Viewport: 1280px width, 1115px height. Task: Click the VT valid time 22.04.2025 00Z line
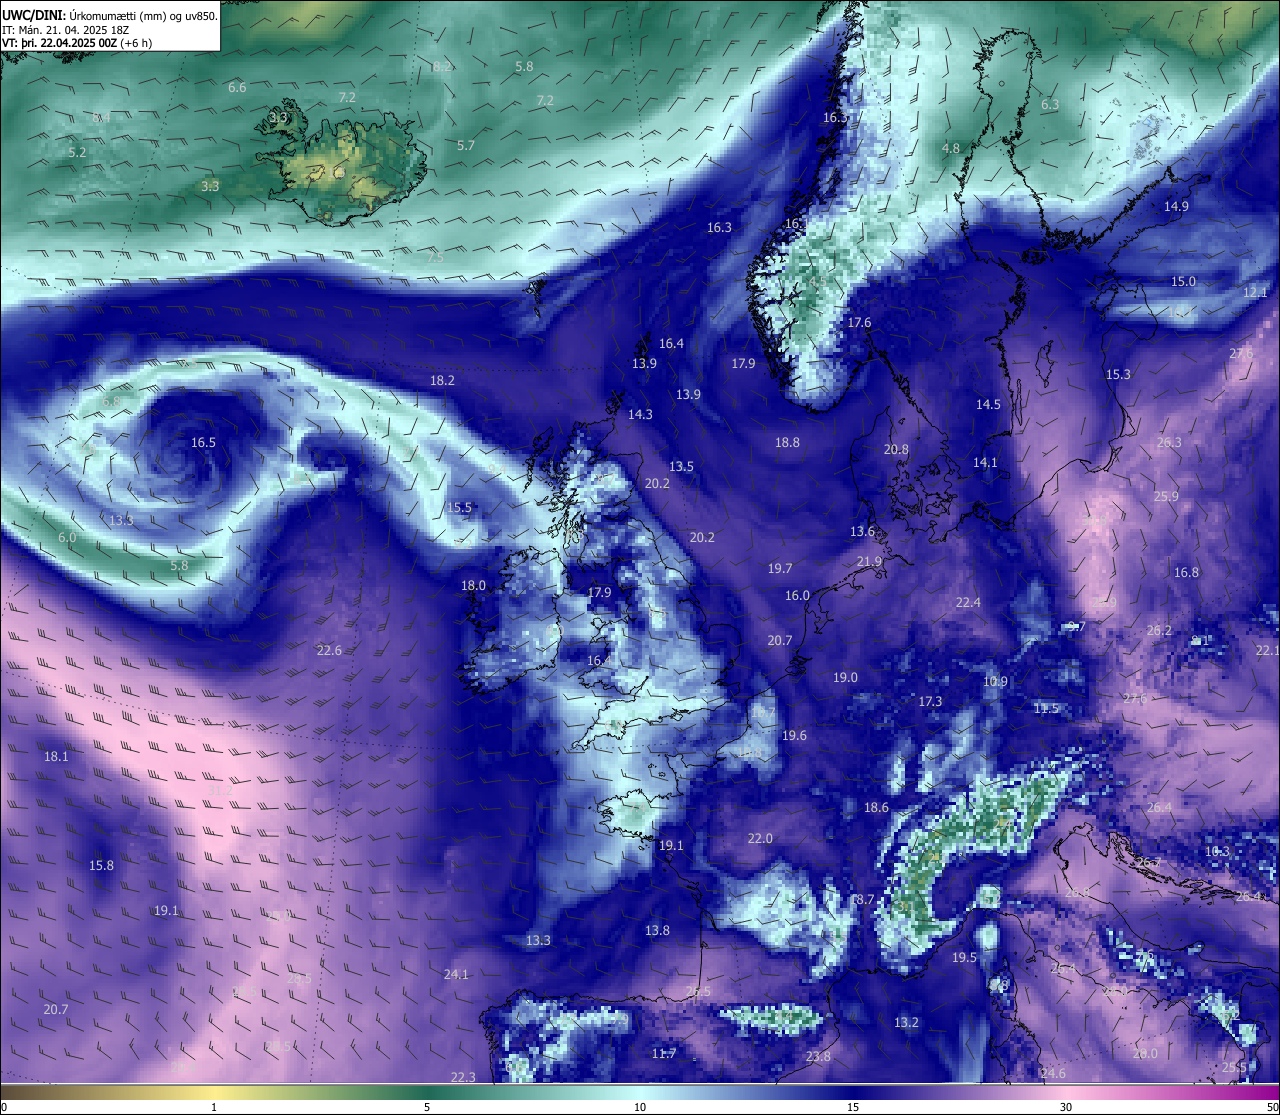point(77,43)
